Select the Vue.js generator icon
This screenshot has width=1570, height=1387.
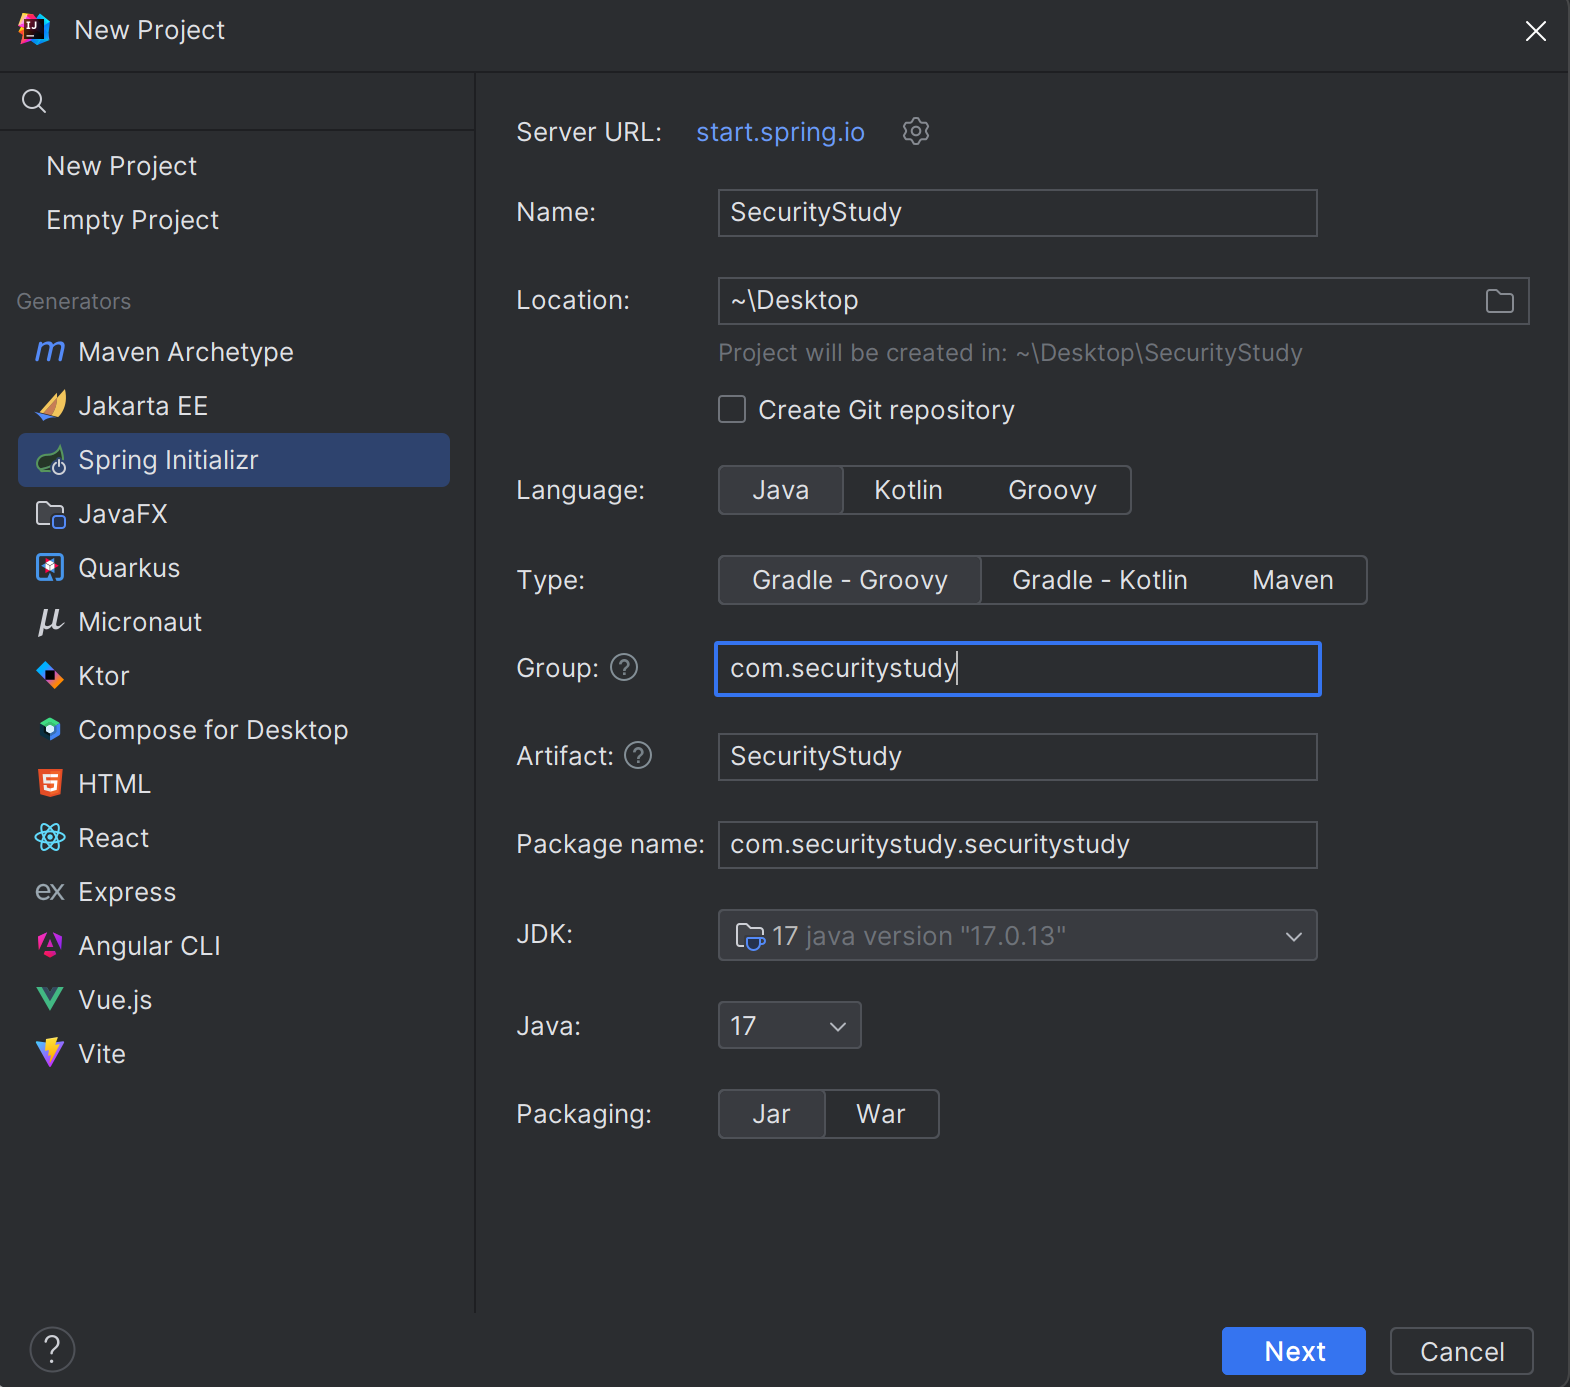[x=50, y=1000]
